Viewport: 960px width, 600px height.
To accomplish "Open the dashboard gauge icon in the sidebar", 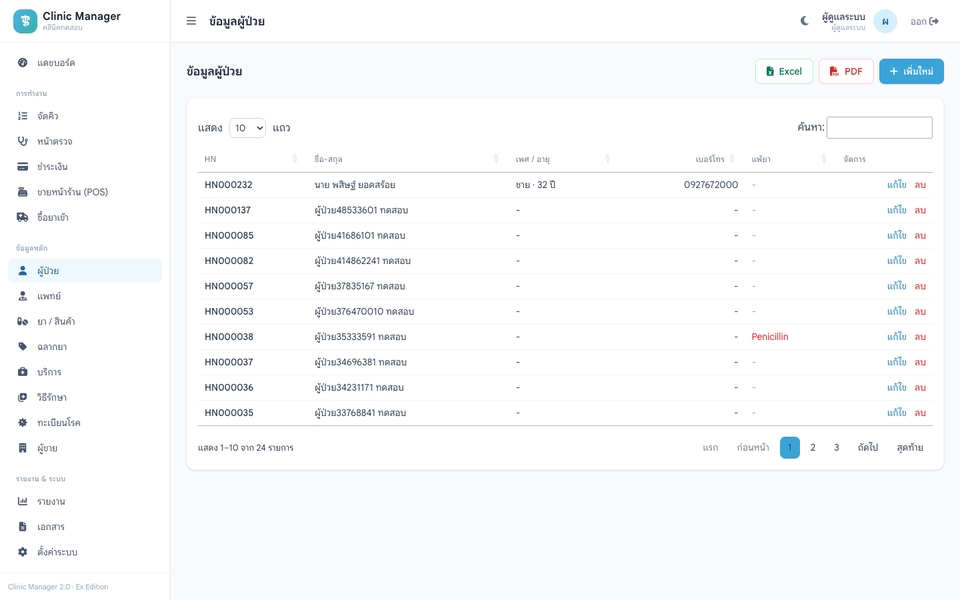I will coord(23,62).
